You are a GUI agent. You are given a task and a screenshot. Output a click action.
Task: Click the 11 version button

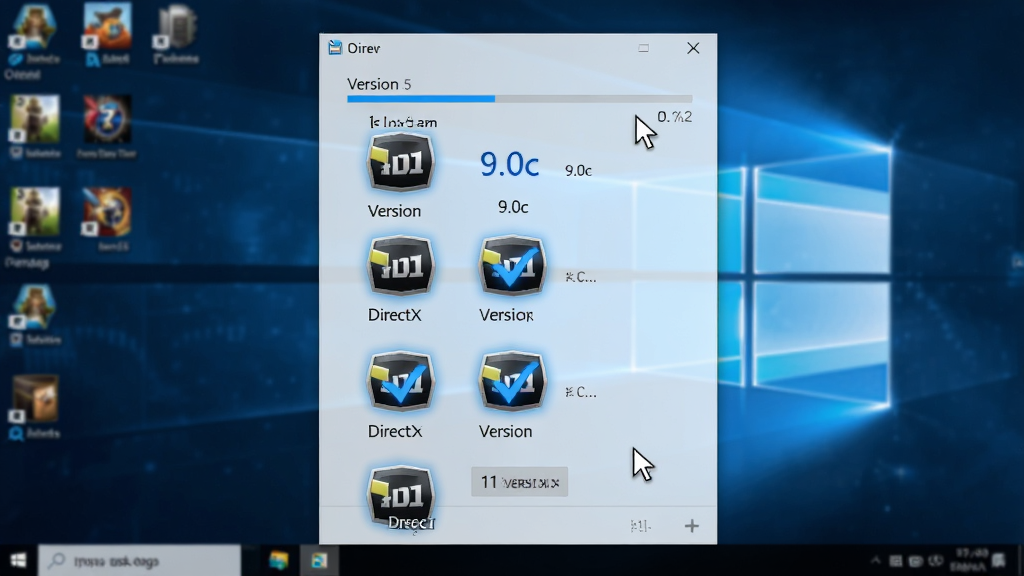pyautogui.click(x=519, y=482)
